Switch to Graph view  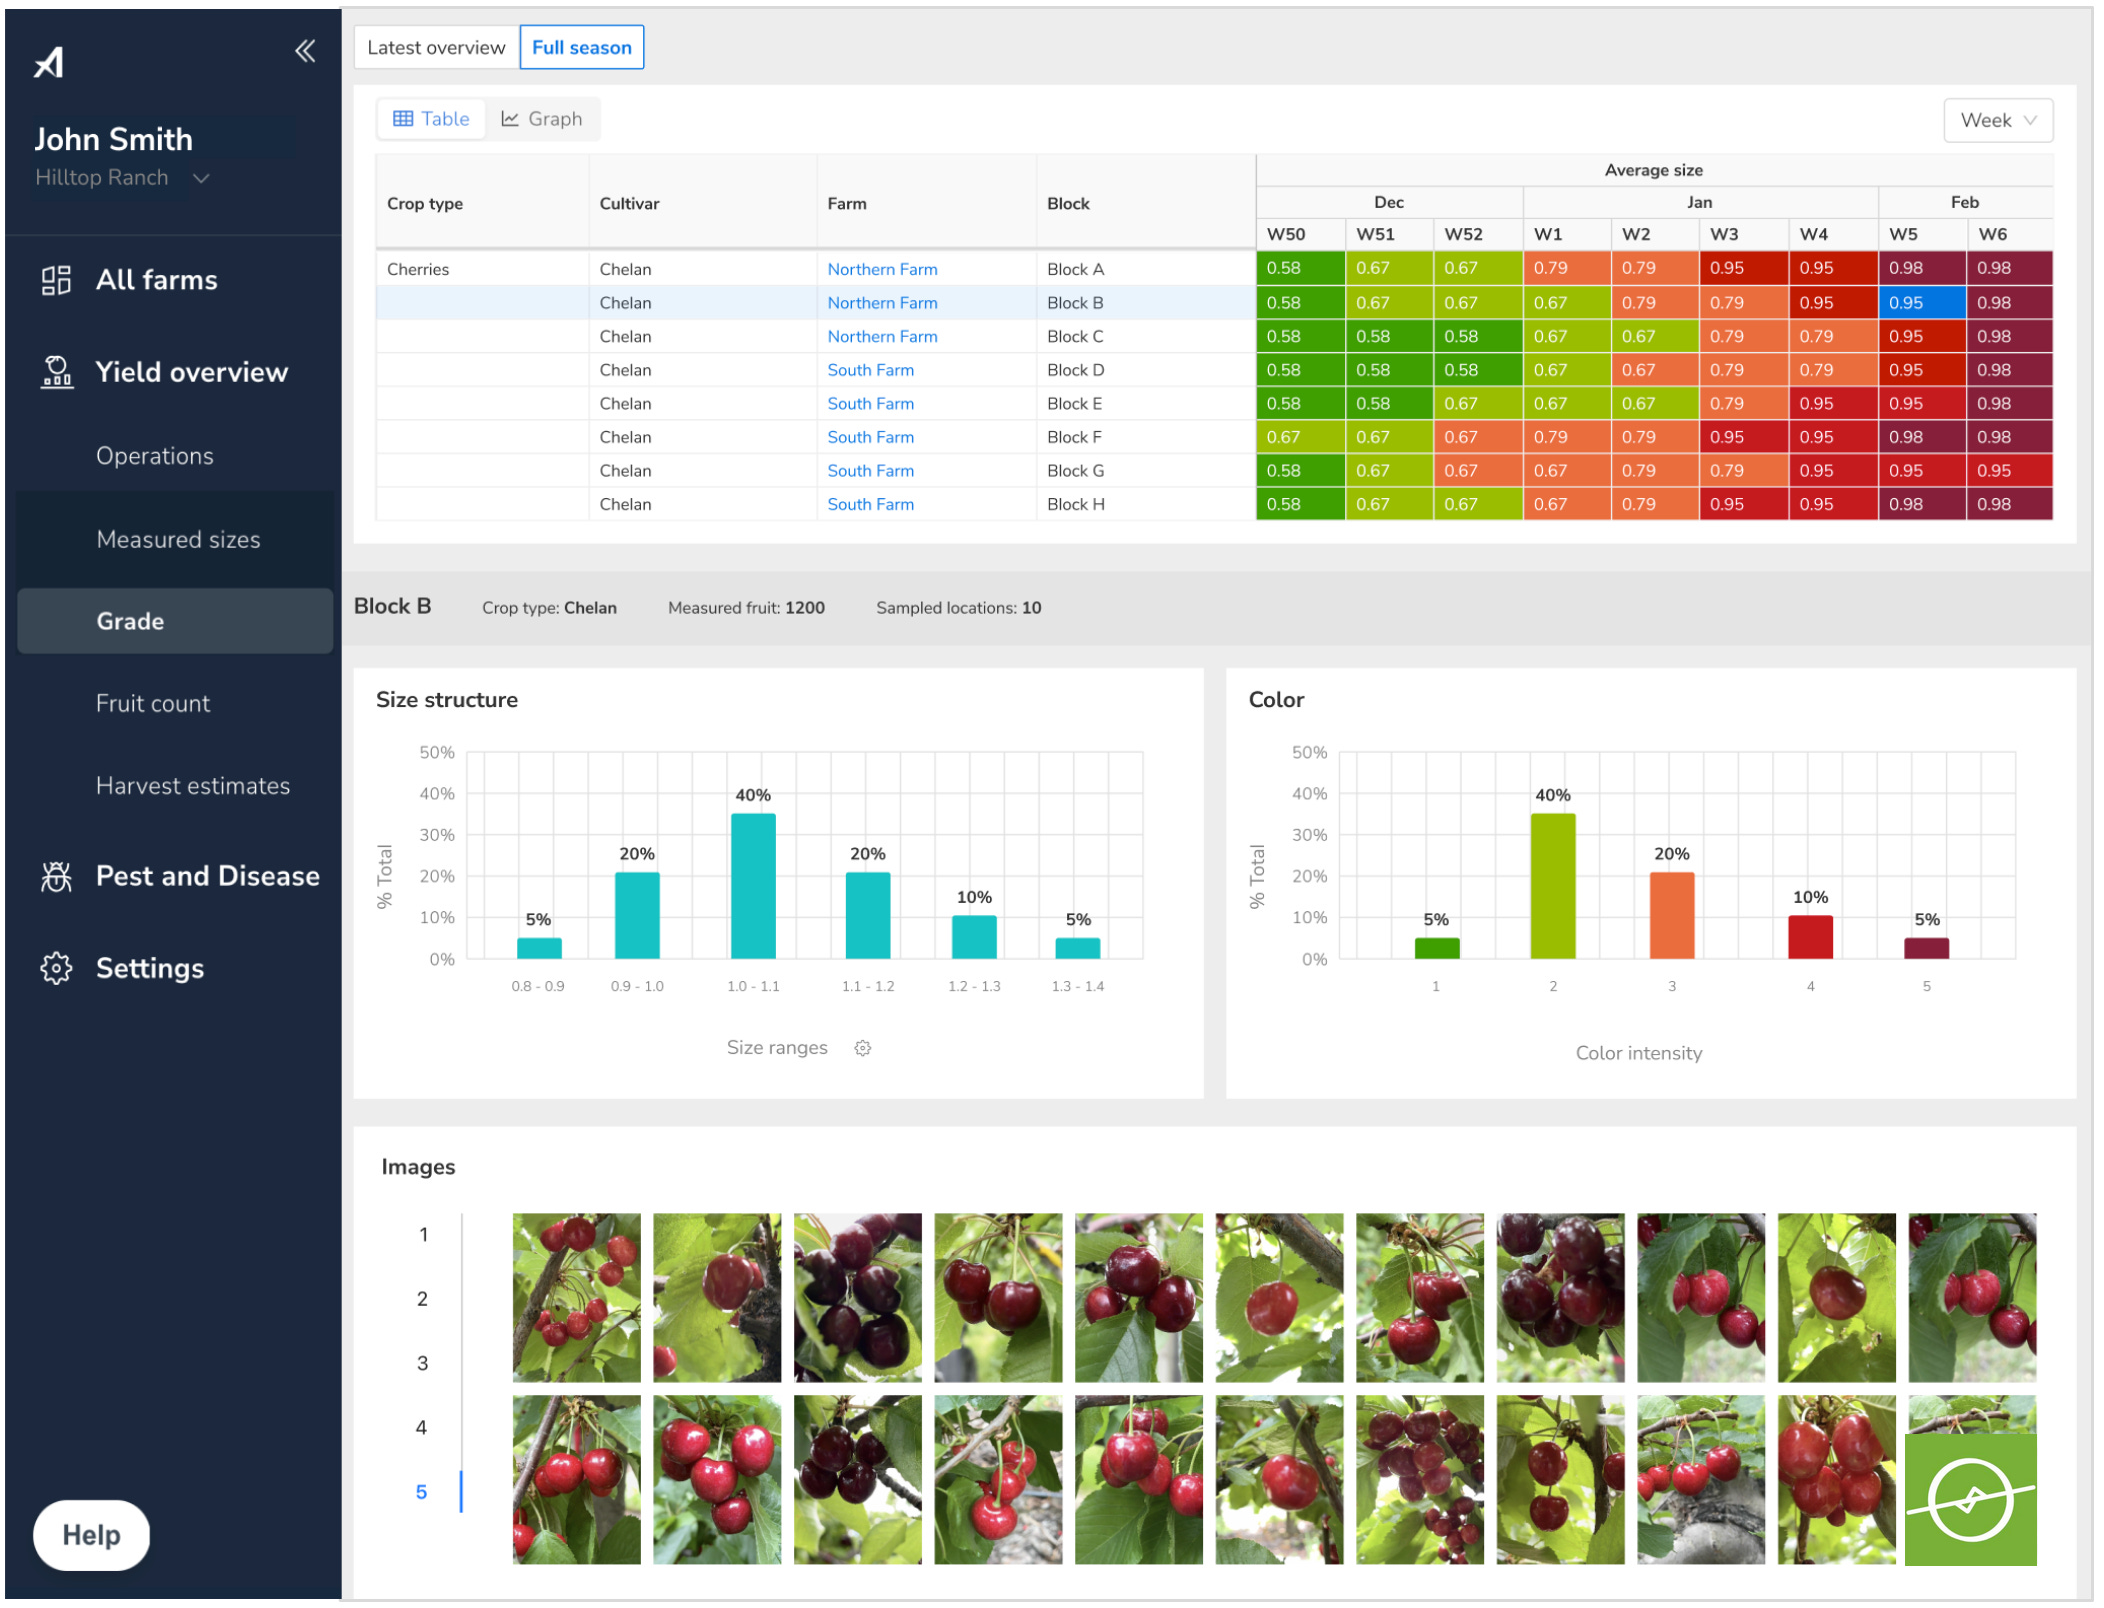click(x=542, y=119)
